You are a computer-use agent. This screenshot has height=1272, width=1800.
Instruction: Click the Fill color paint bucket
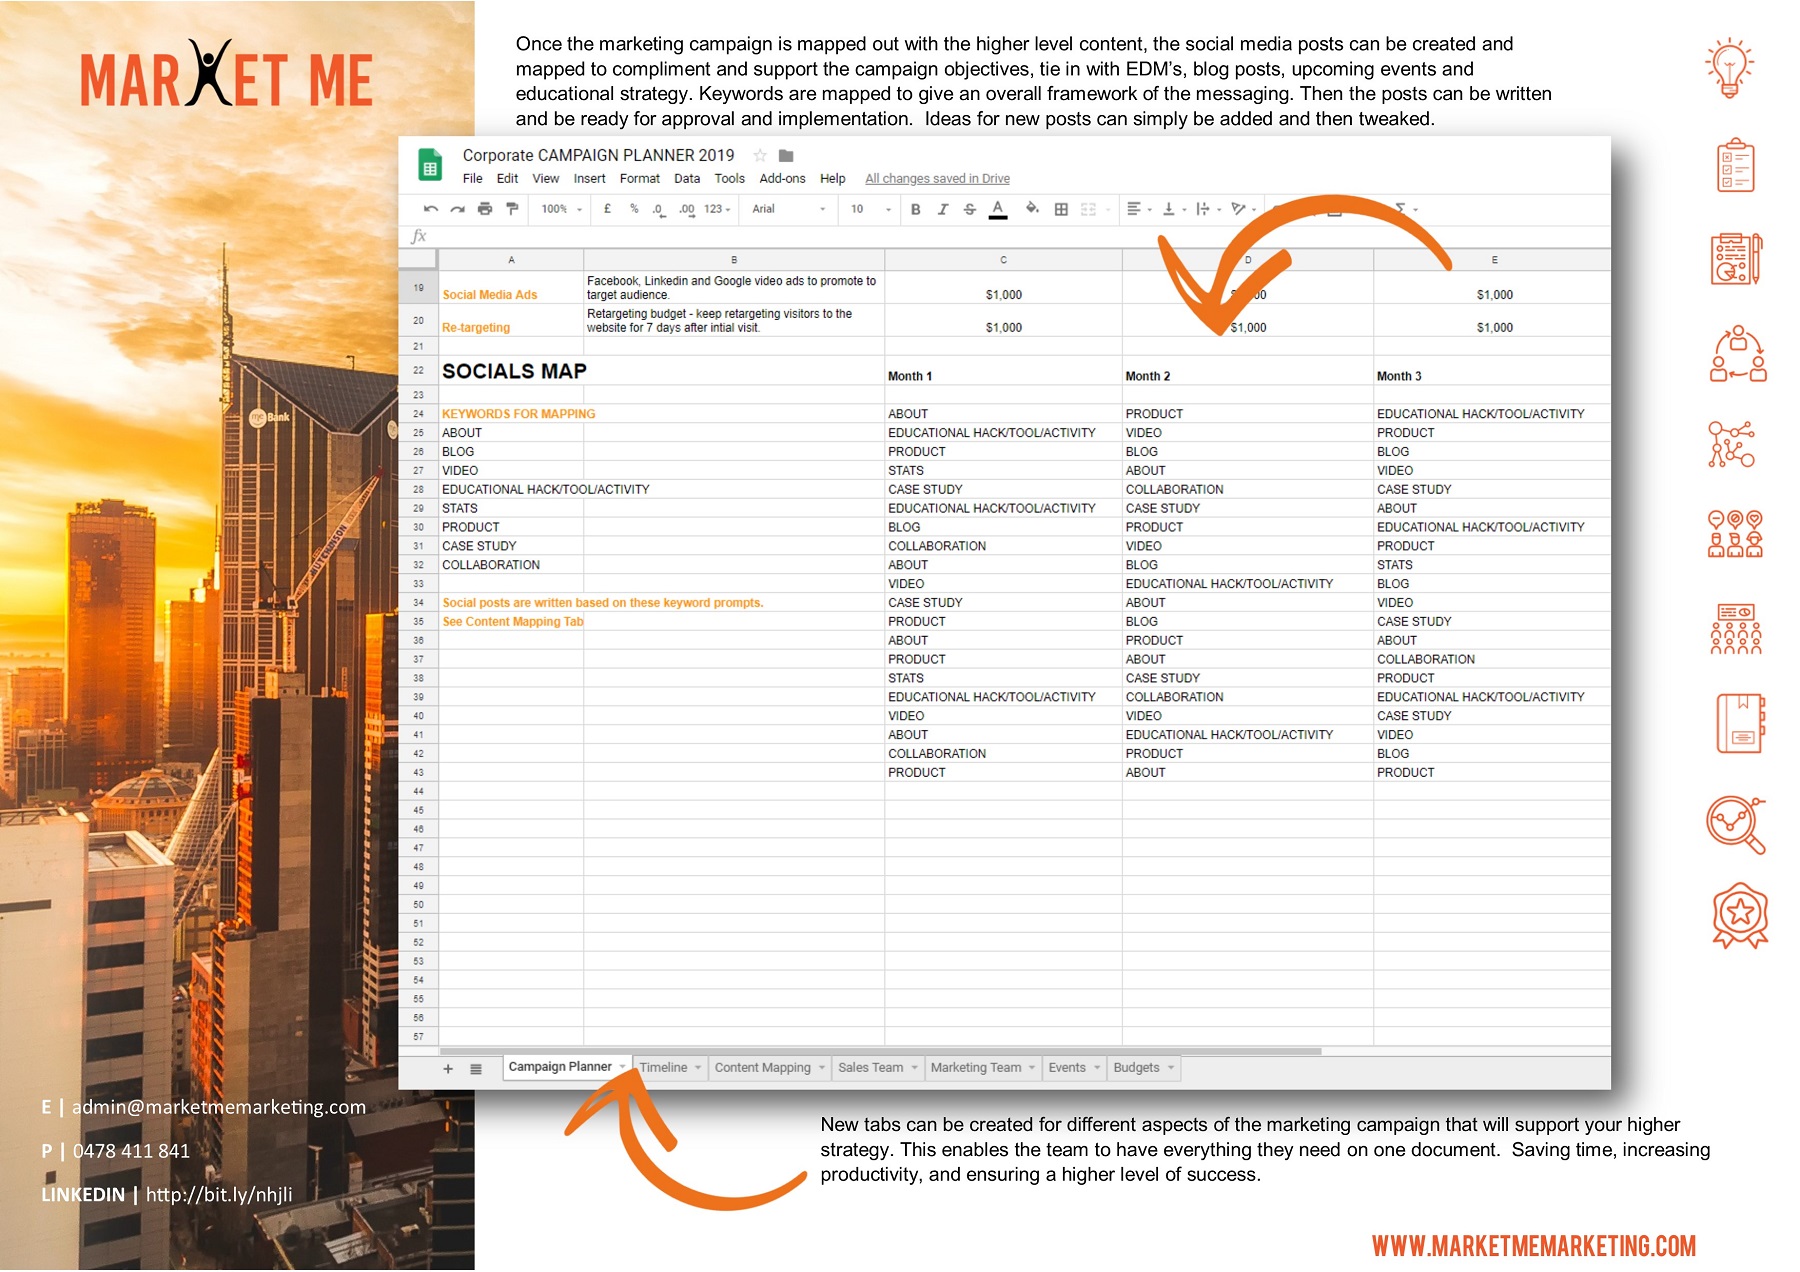(1032, 209)
